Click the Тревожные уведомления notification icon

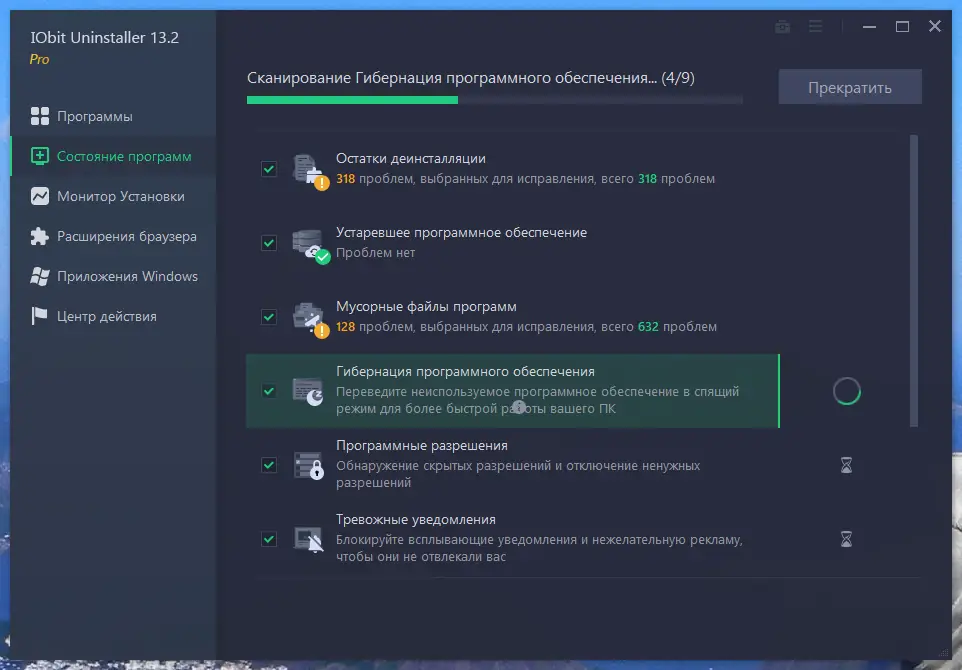click(307, 539)
